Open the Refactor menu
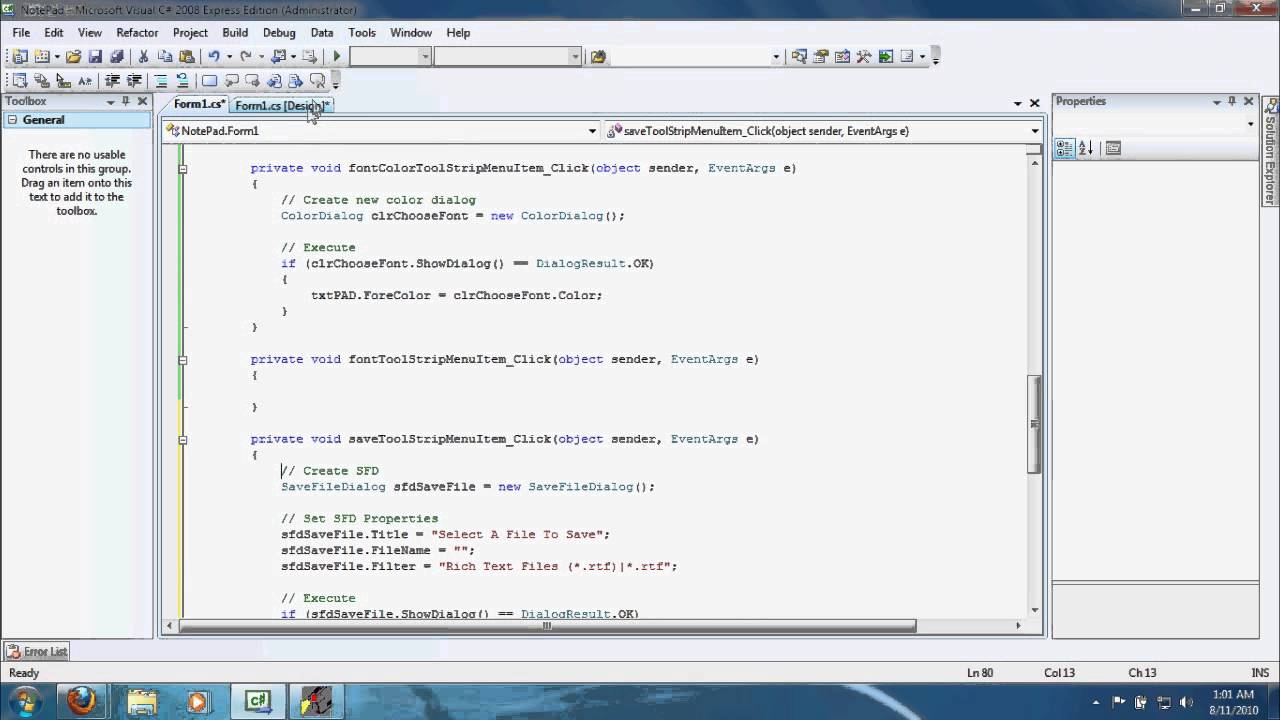This screenshot has width=1280, height=720. point(137,32)
